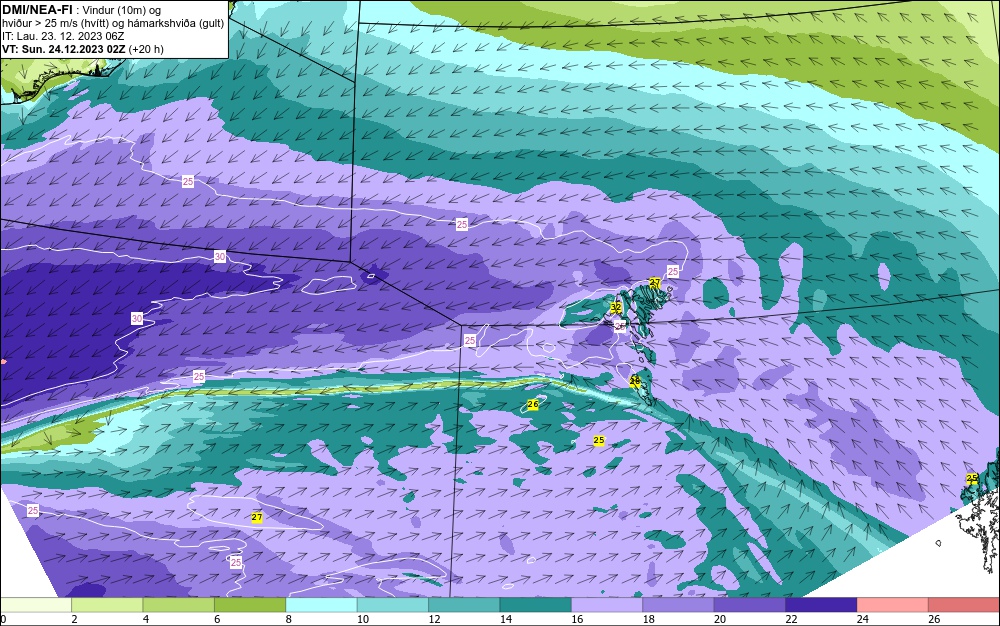Pick the 24–26 pink legend swatch
Viewport: 1000px width, 626px height.
(893, 605)
